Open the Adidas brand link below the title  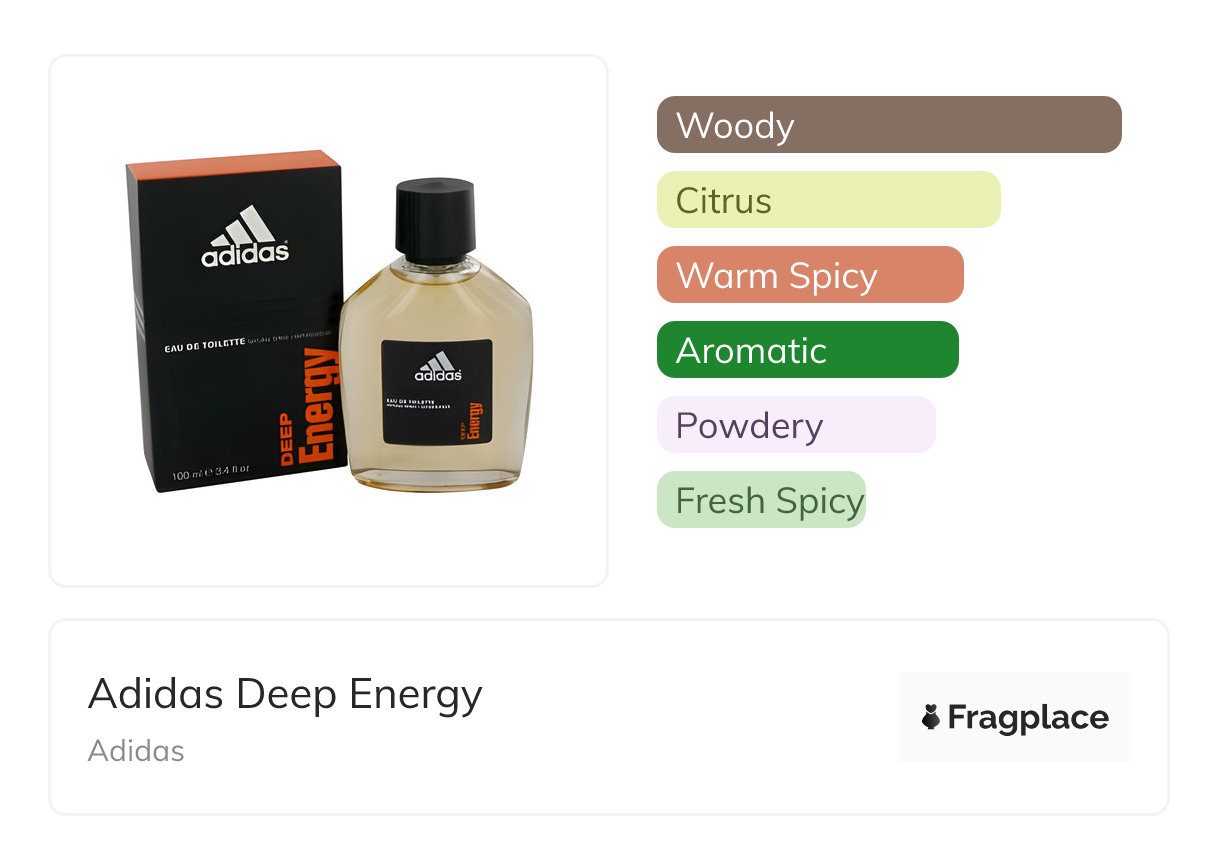[x=136, y=751]
